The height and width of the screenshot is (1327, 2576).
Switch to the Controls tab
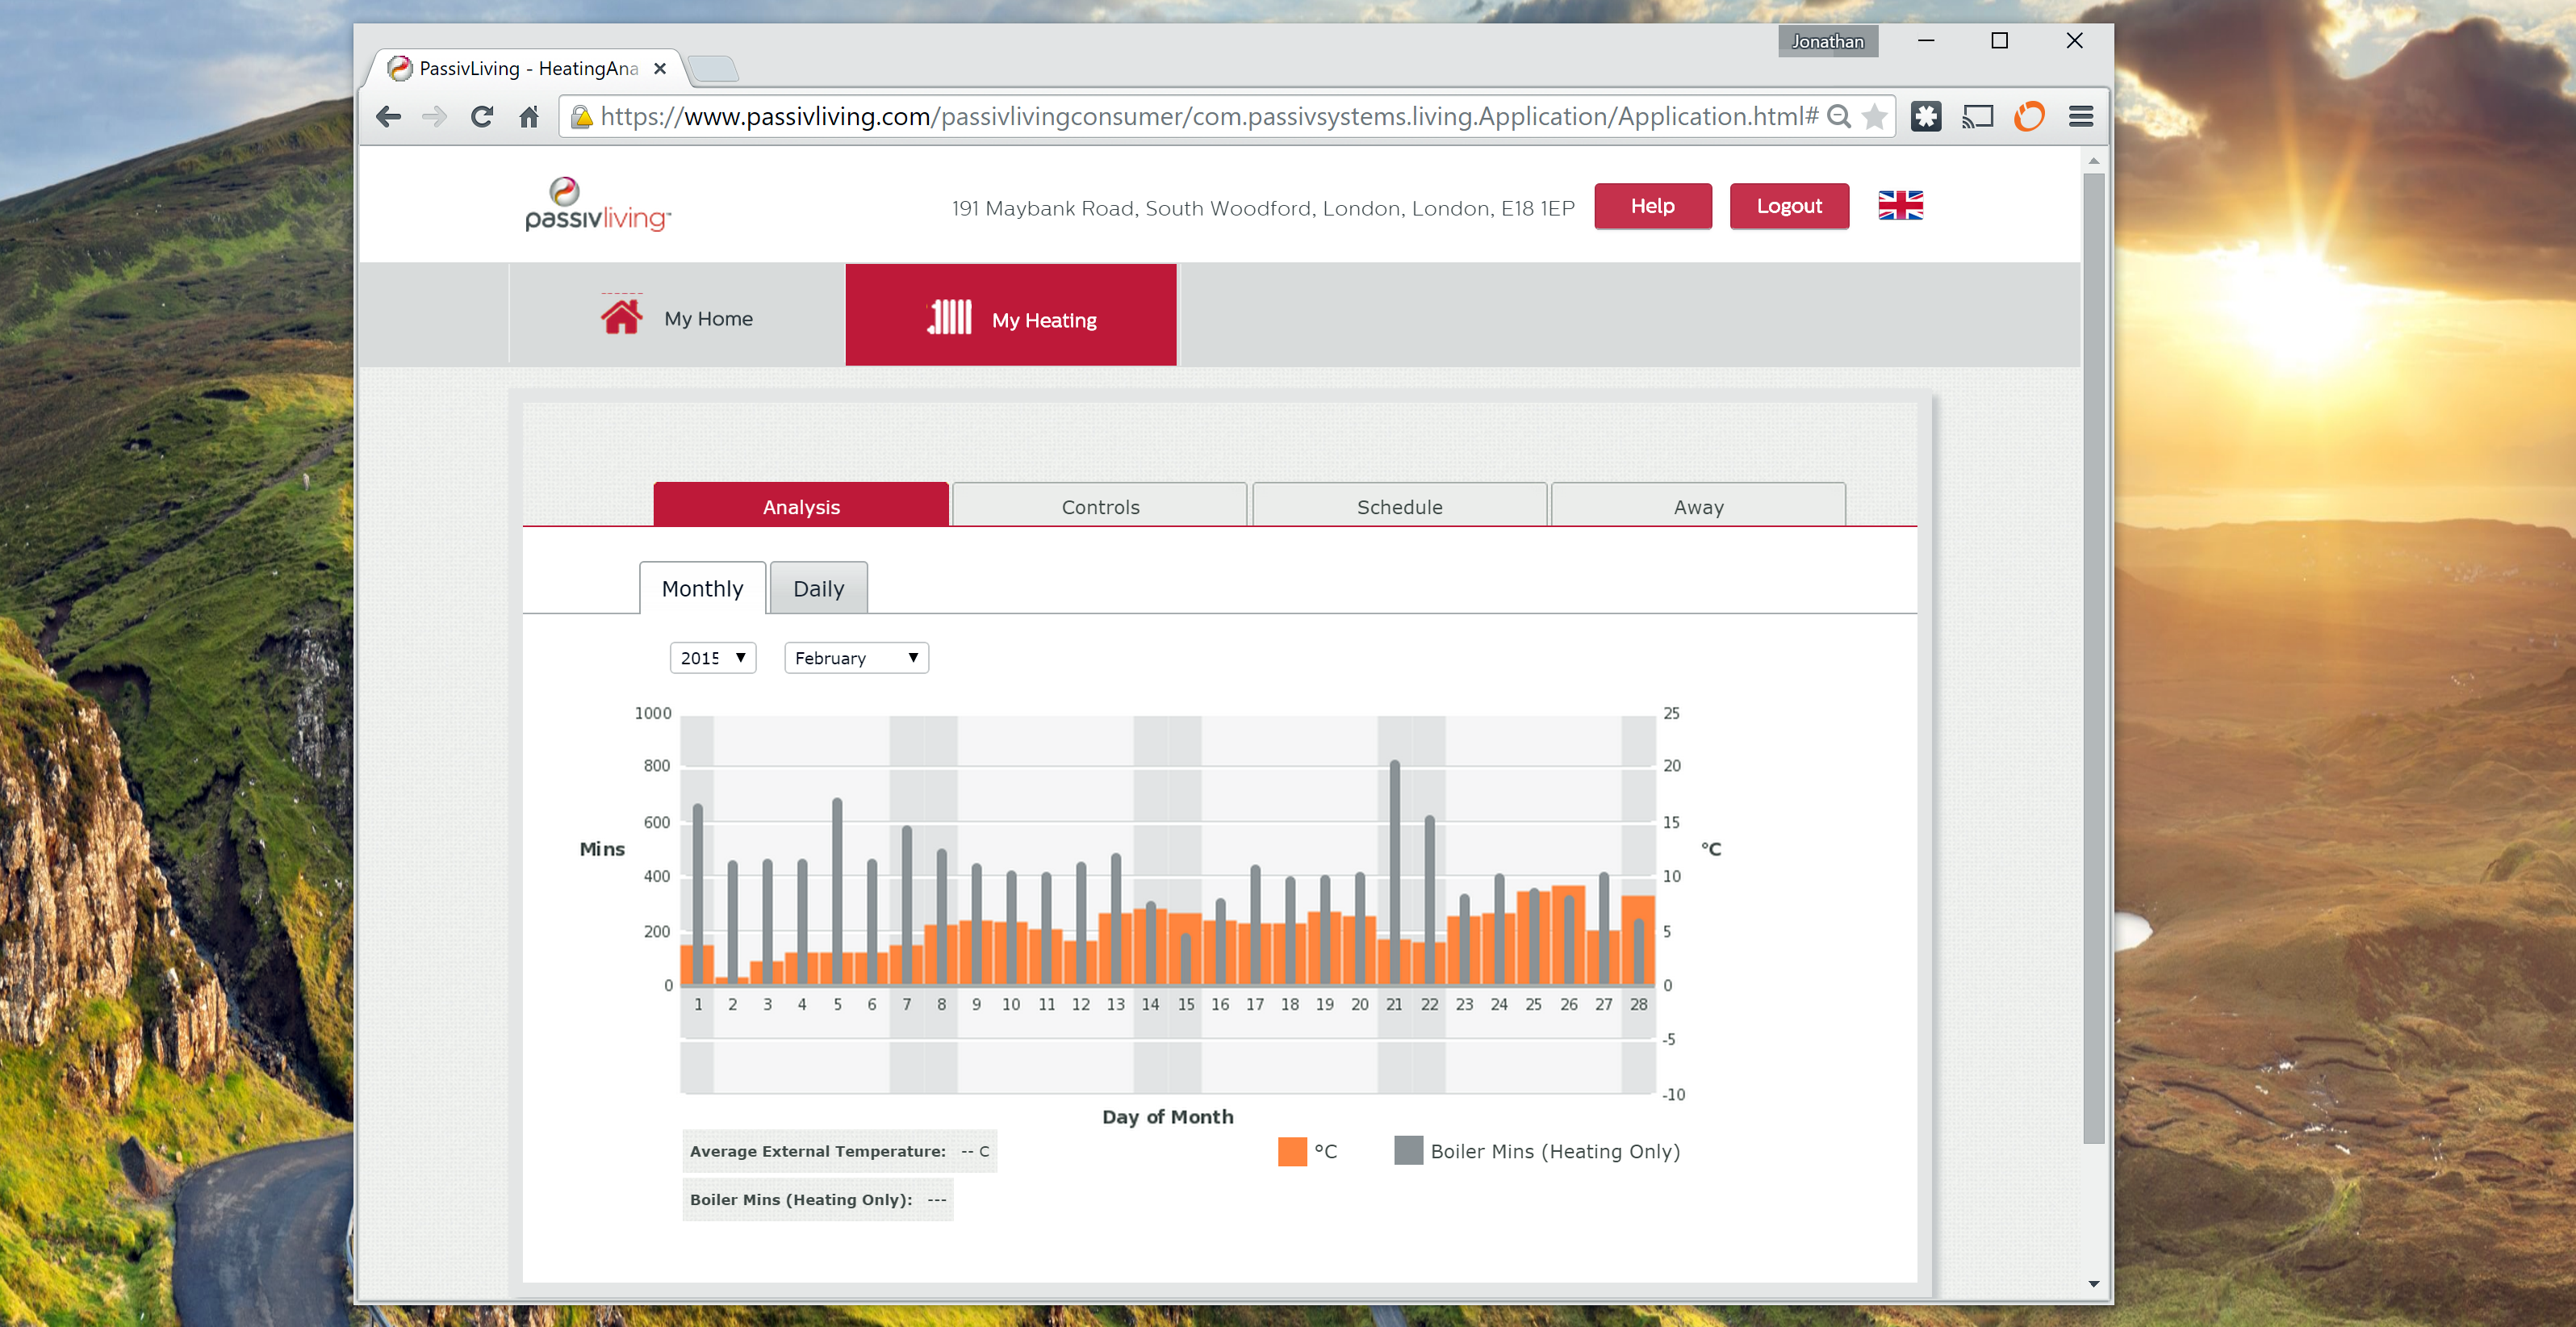1100,506
